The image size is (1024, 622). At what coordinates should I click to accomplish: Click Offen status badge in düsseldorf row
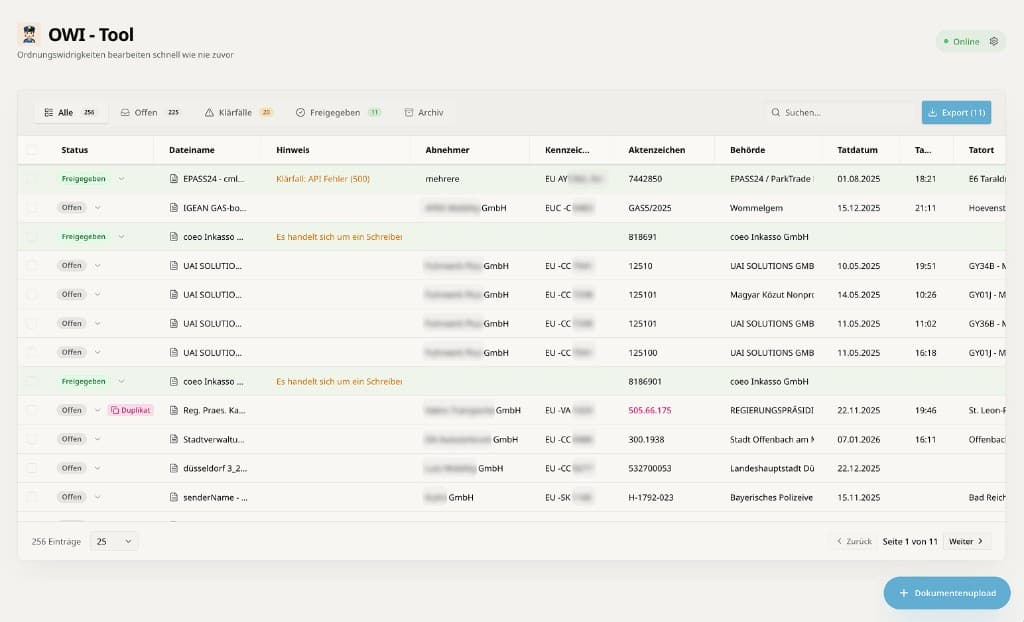tap(72, 468)
